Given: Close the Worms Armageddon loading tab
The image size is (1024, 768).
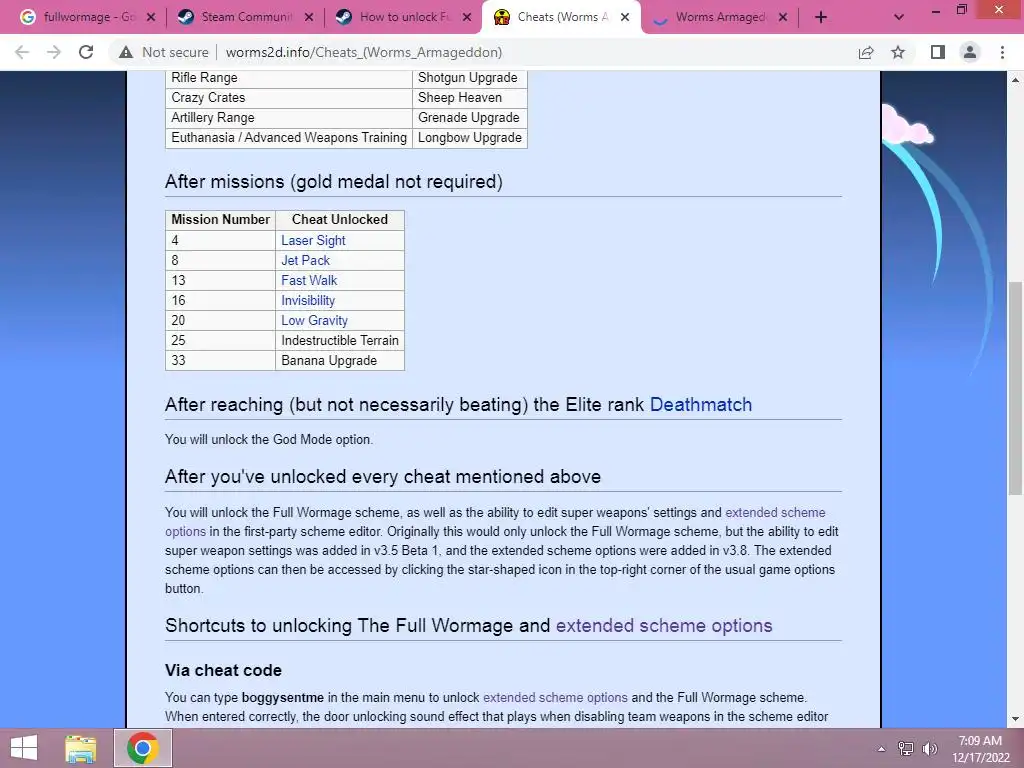Looking at the screenshot, I should (783, 17).
